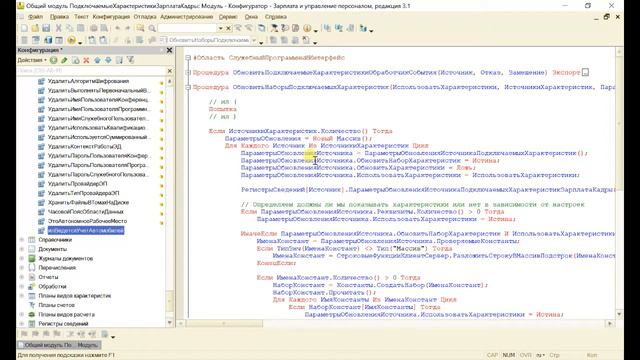Open the Действия dropdown button

point(32,60)
